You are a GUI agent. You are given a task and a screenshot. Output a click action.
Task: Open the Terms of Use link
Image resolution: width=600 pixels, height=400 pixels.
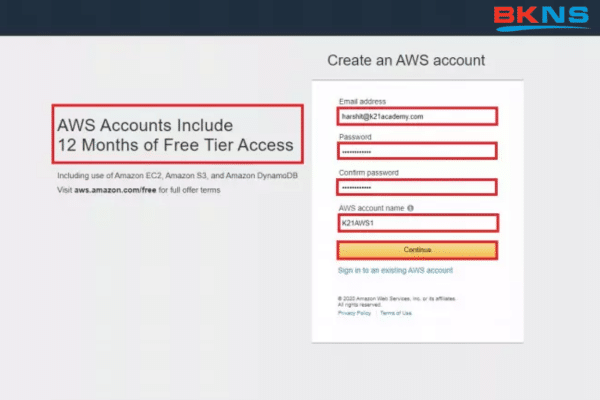click(396, 313)
